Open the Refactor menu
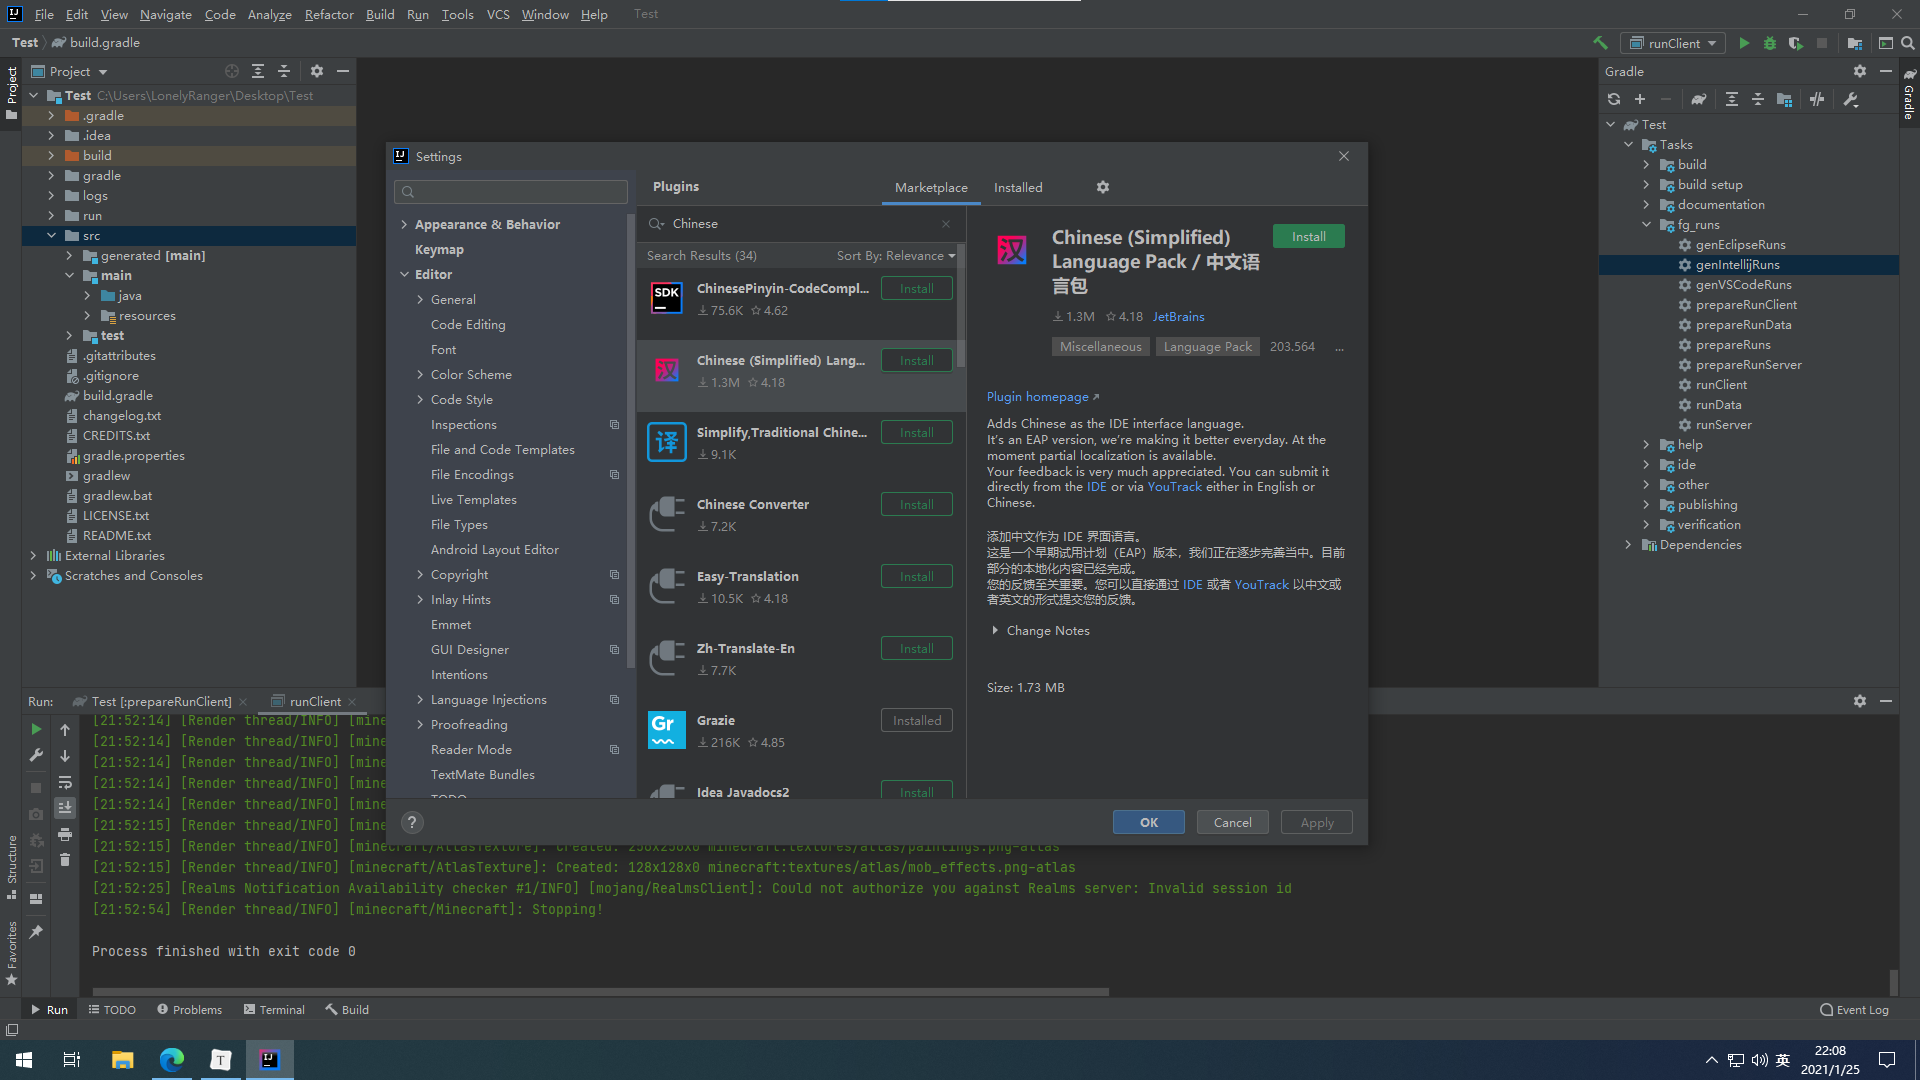The image size is (1920, 1080). 329,14
